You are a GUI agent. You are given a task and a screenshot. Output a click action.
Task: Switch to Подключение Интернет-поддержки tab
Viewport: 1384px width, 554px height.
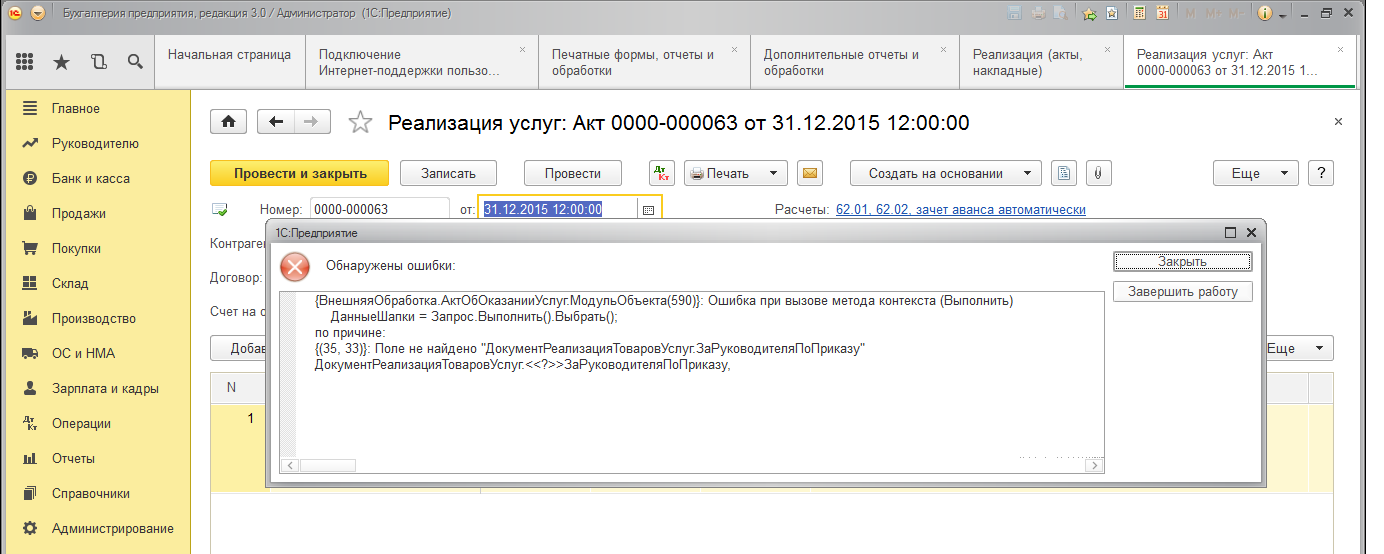pyautogui.click(x=421, y=62)
